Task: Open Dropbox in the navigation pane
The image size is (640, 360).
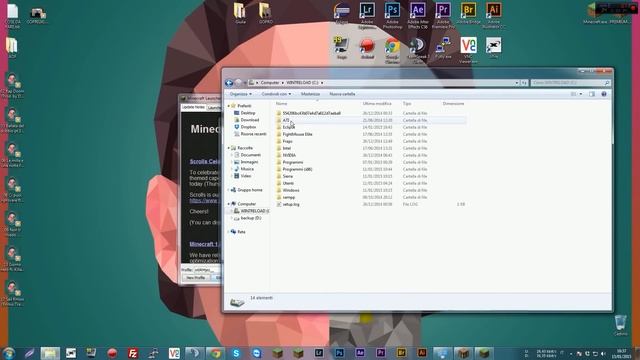Action: click(x=248, y=127)
